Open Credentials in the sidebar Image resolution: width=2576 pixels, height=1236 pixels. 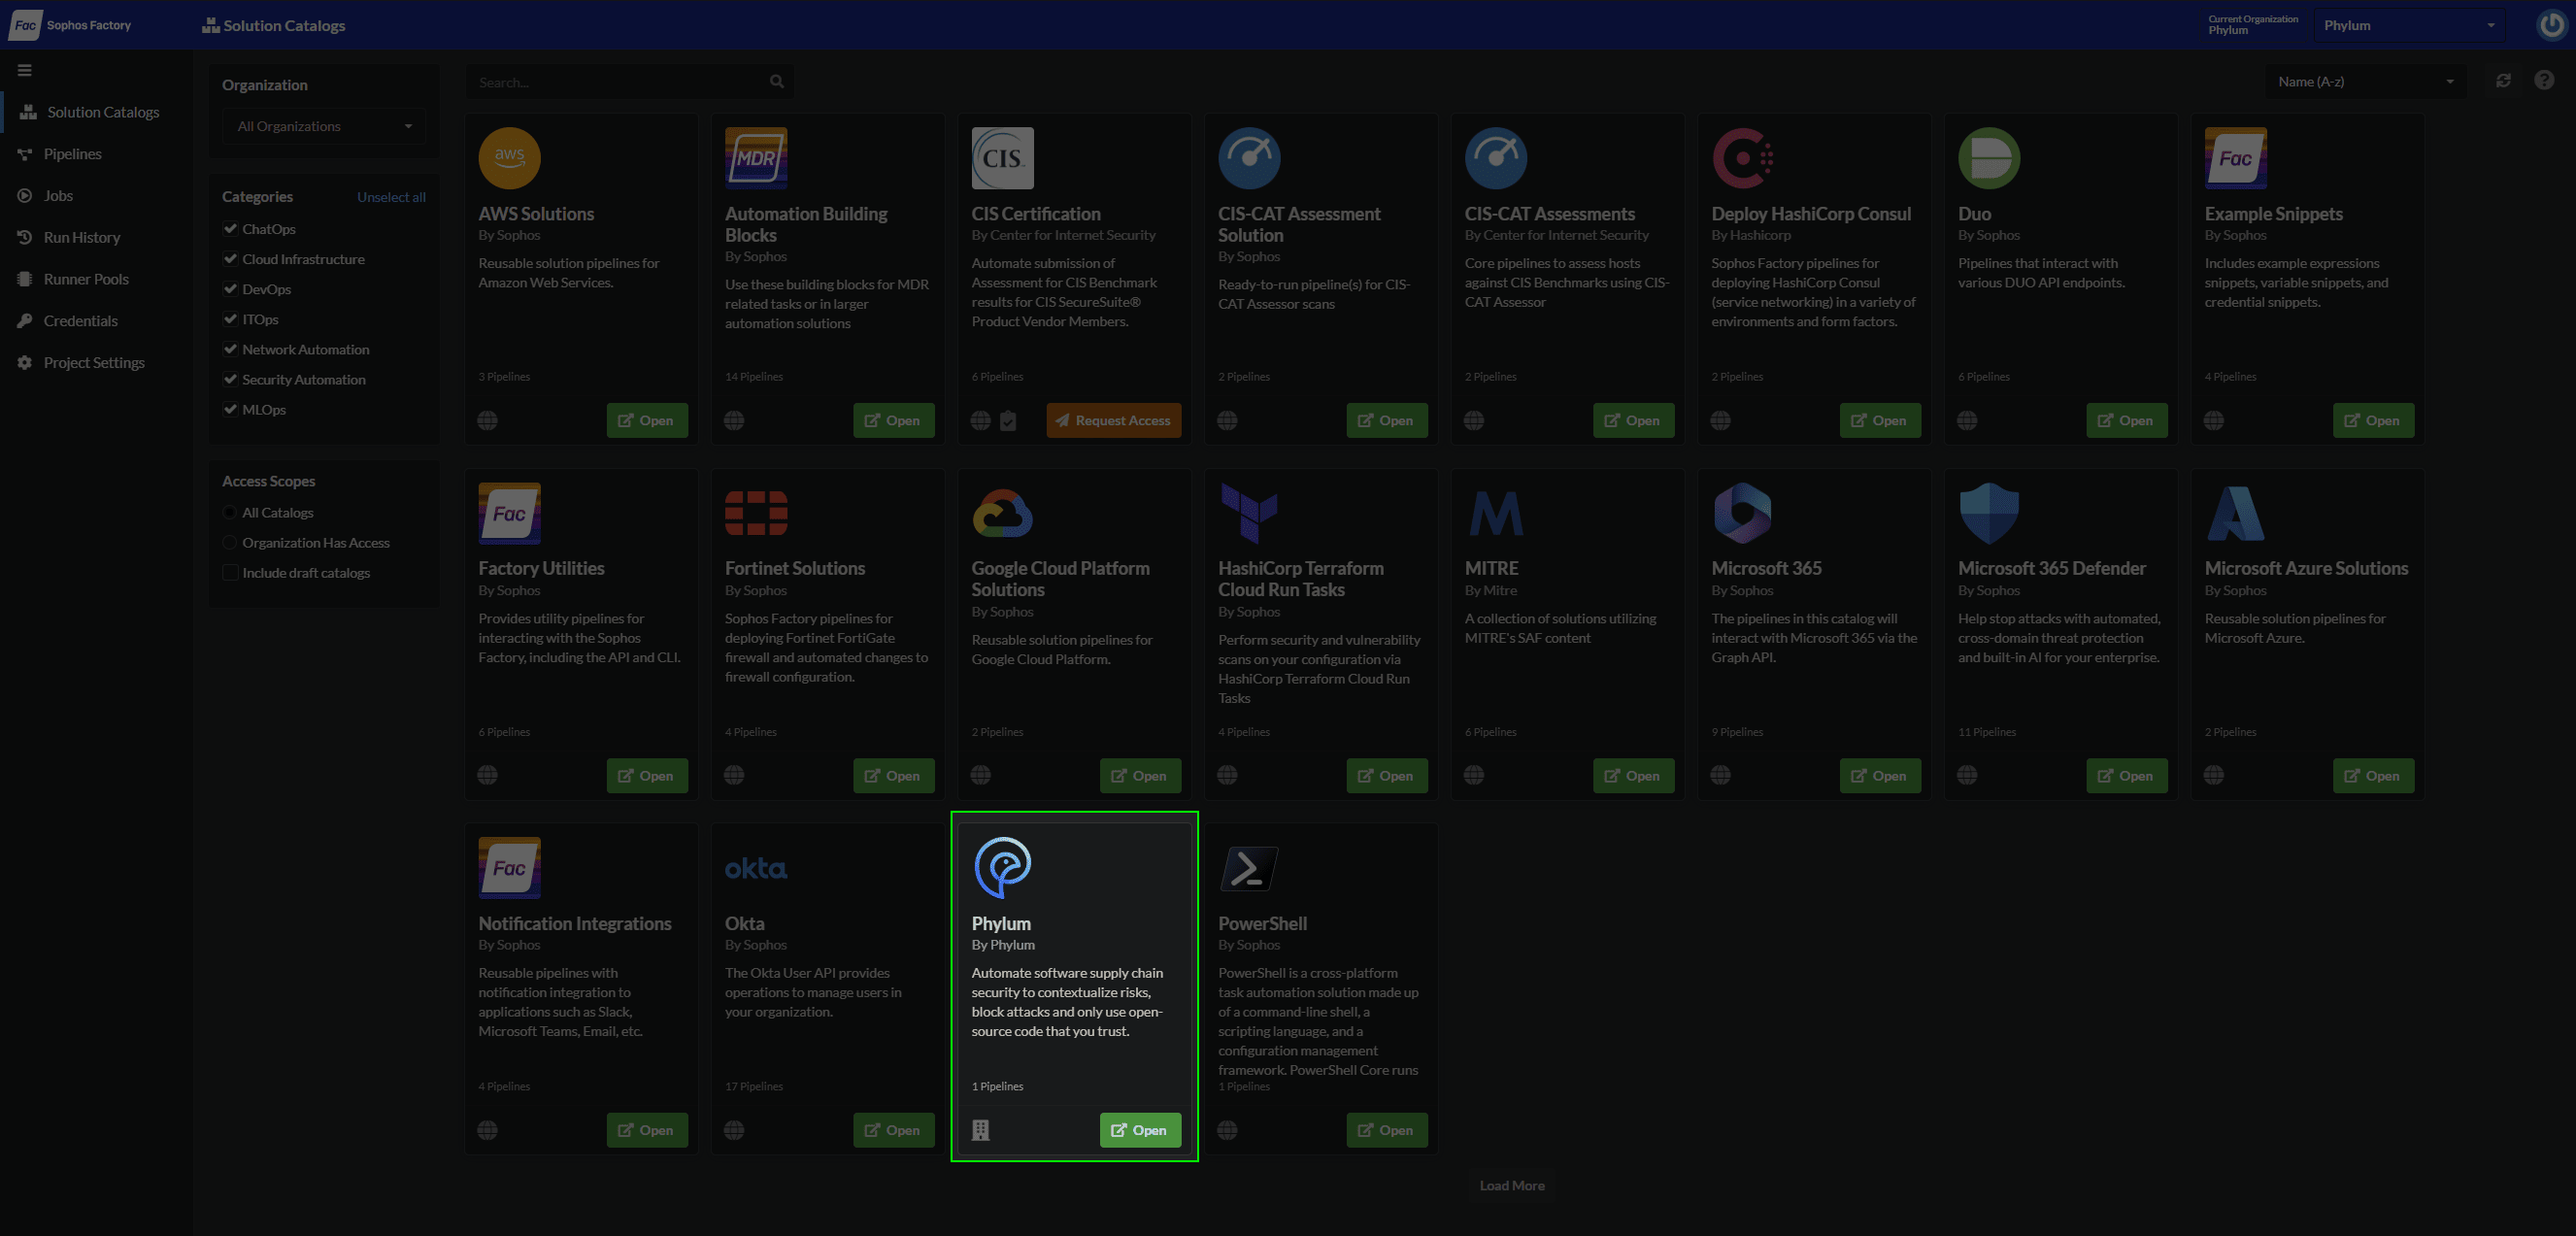click(x=68, y=321)
